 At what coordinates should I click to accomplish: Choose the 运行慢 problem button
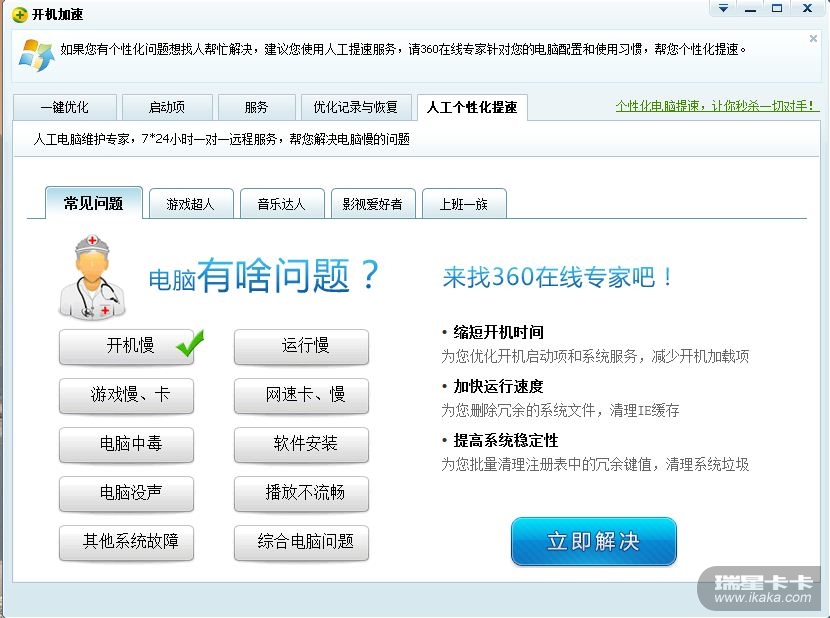(301, 346)
